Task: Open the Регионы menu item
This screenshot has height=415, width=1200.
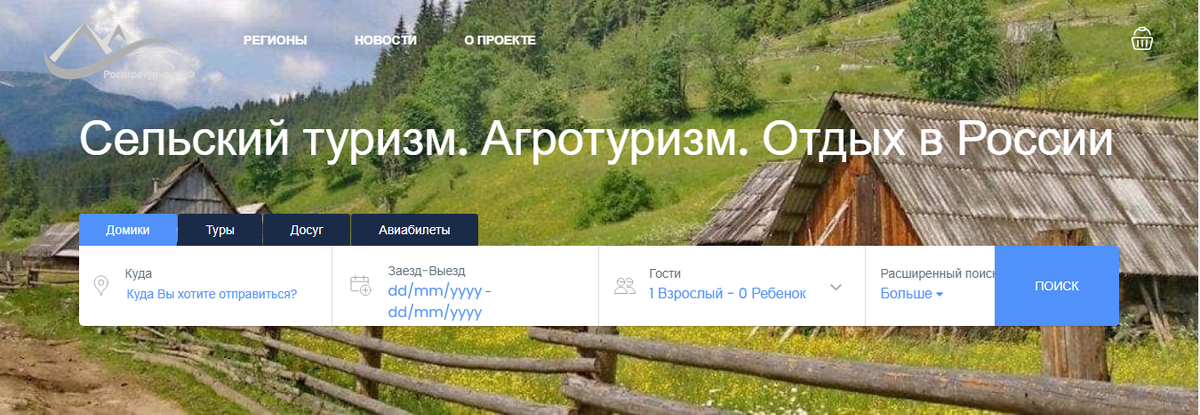Action: point(275,40)
